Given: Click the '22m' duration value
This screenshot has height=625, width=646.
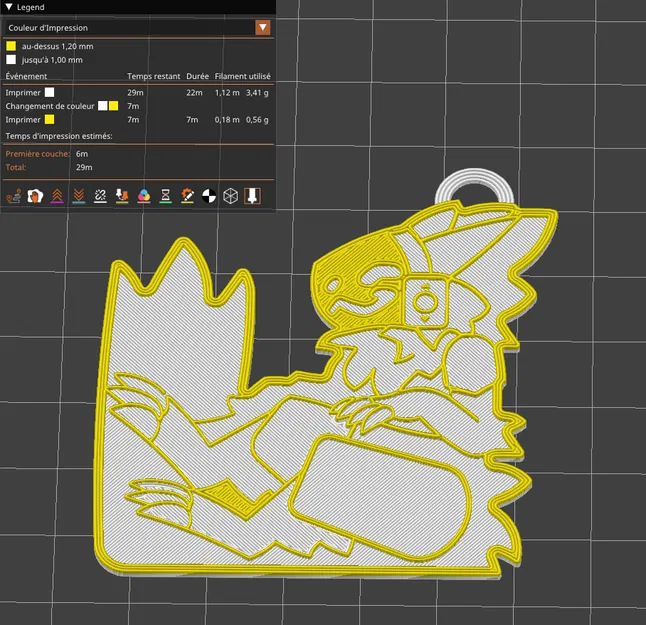Looking at the screenshot, I should pyautogui.click(x=194, y=93).
